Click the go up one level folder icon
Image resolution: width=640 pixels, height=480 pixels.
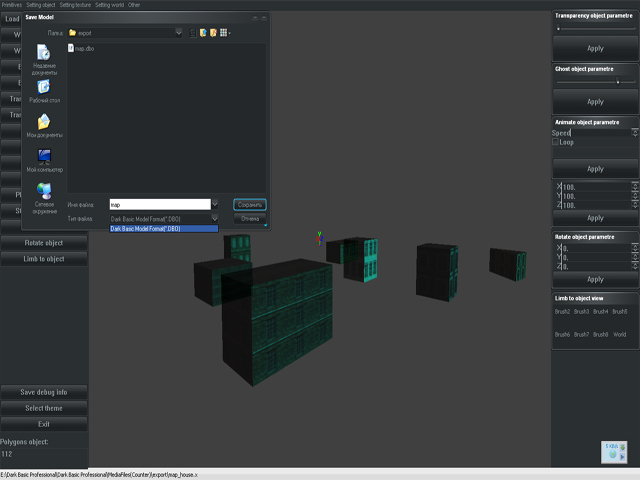point(202,32)
